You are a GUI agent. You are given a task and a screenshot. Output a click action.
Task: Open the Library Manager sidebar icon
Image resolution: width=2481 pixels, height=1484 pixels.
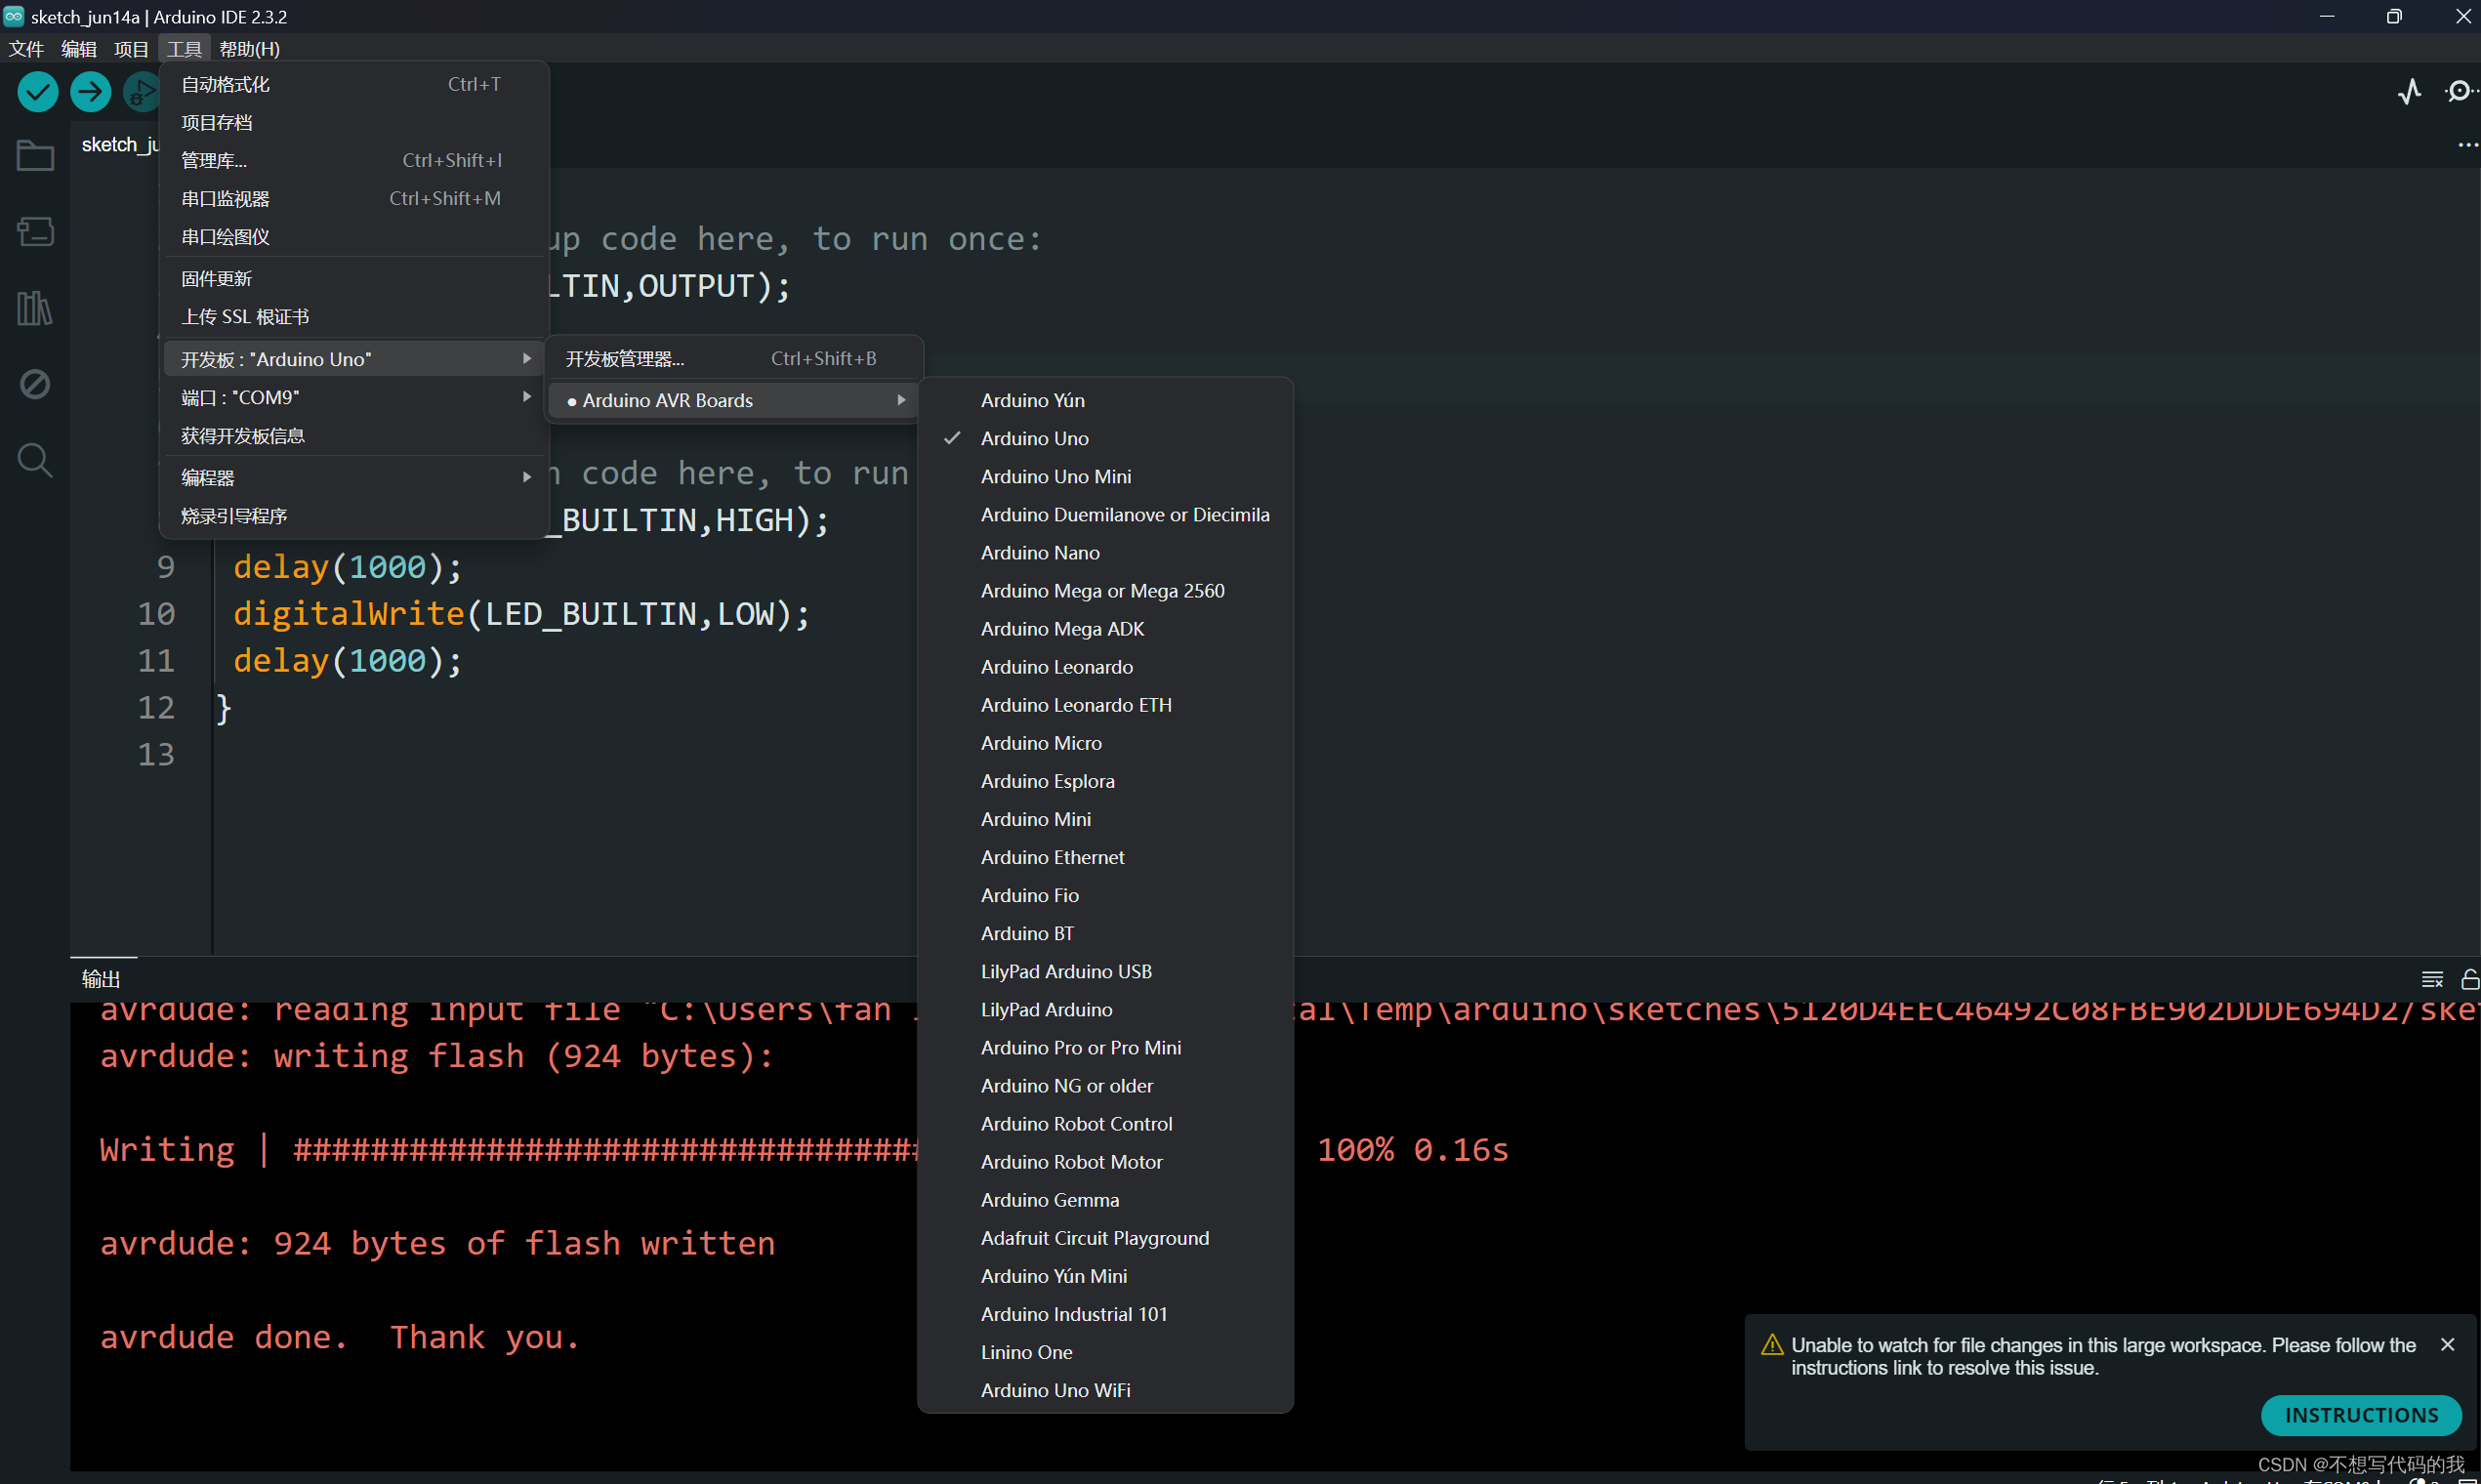pyautogui.click(x=35, y=308)
